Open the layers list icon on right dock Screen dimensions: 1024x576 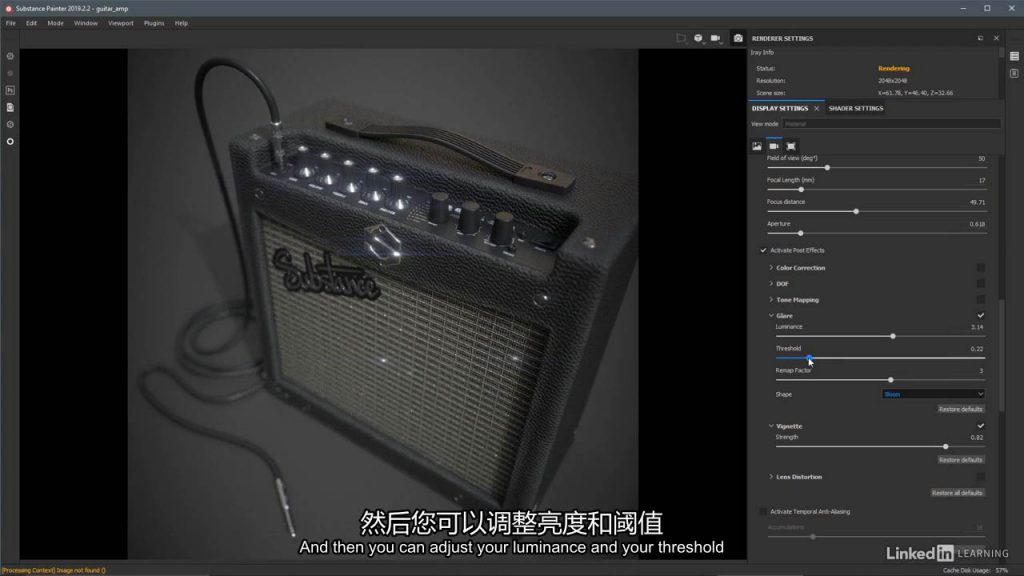(x=1014, y=57)
